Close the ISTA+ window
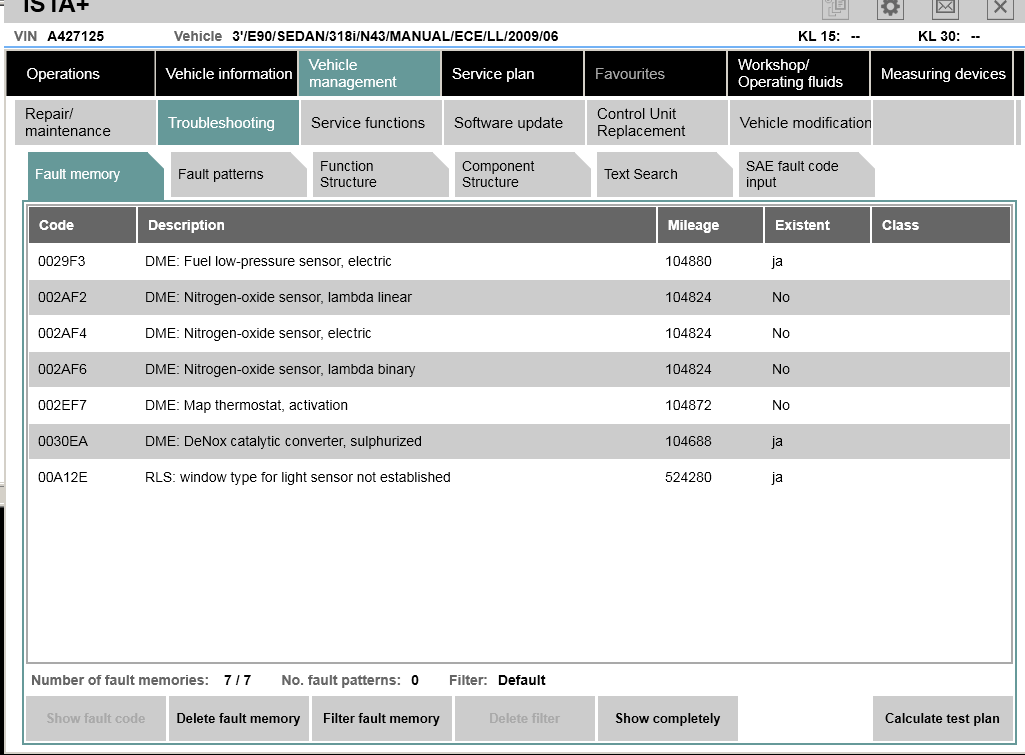 [x=1000, y=8]
